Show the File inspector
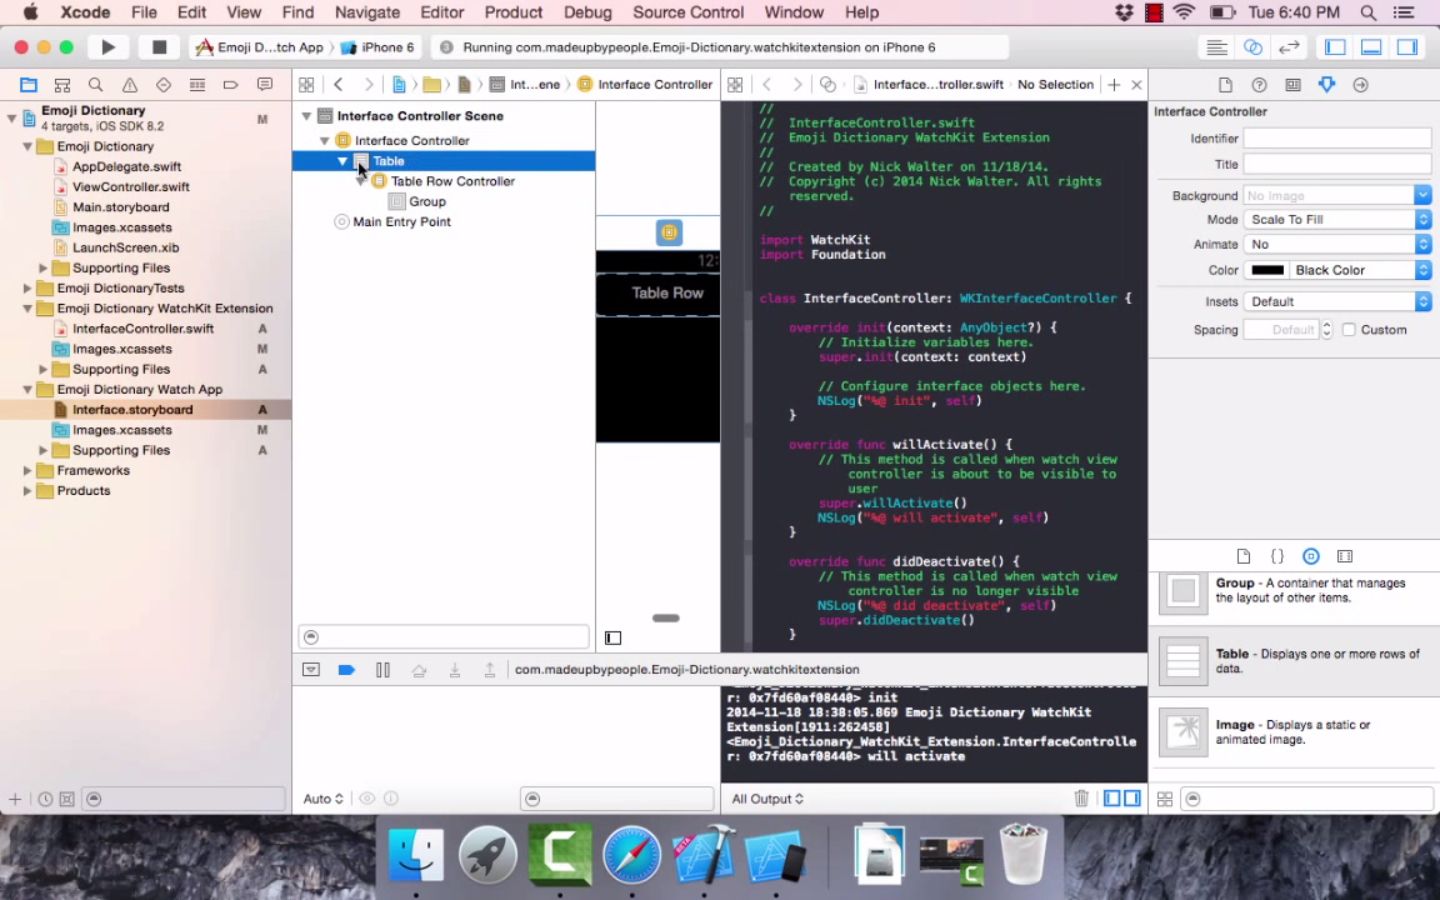Screen dimensions: 1440x900 [x=1226, y=85]
